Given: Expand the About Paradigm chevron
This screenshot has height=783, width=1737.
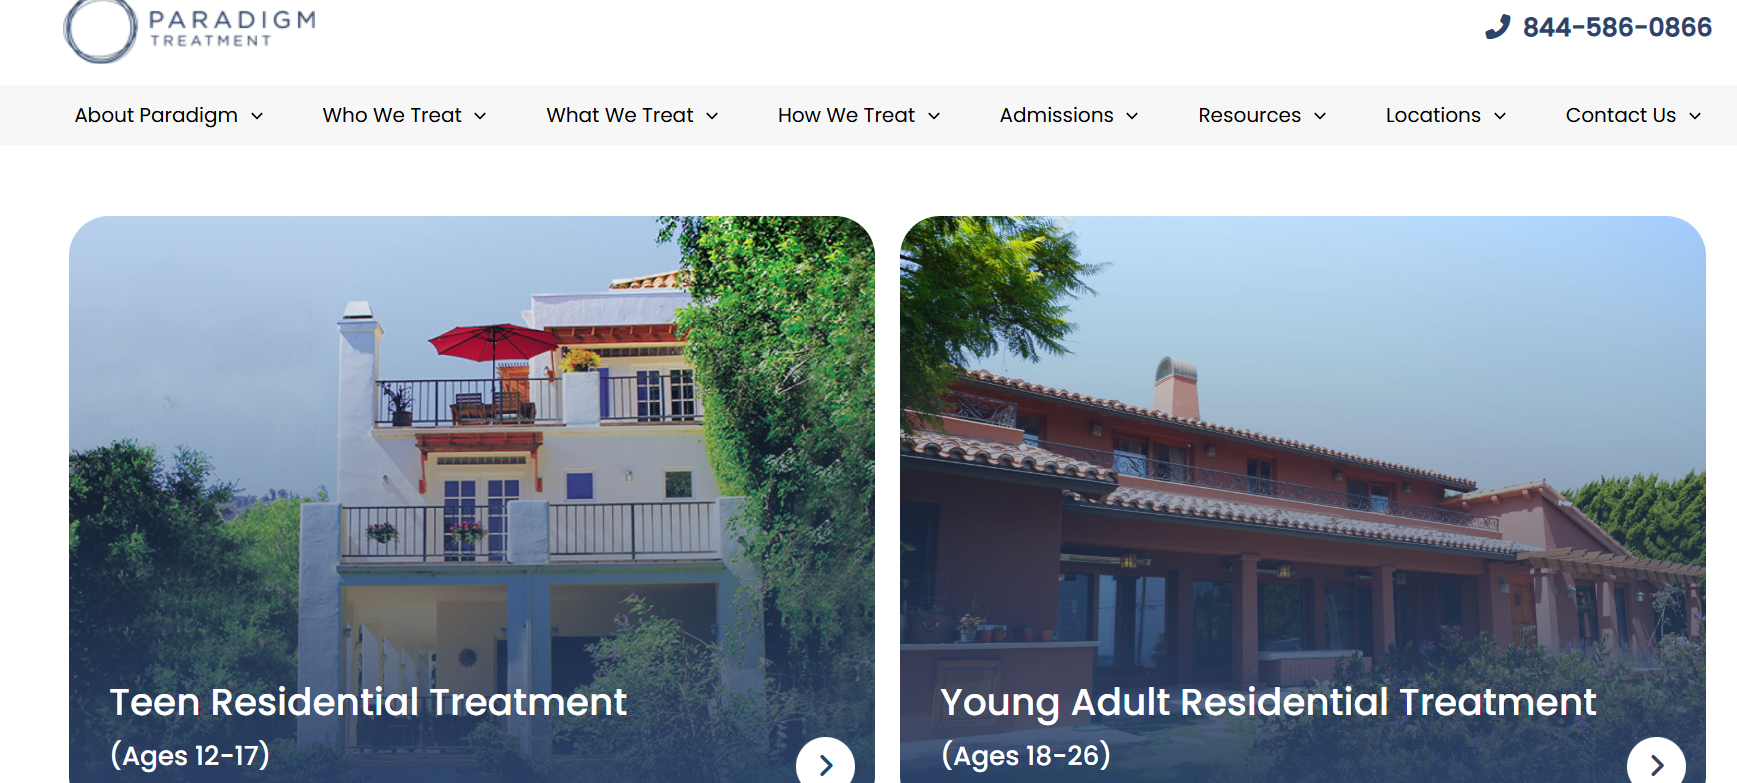Looking at the screenshot, I should (x=257, y=116).
